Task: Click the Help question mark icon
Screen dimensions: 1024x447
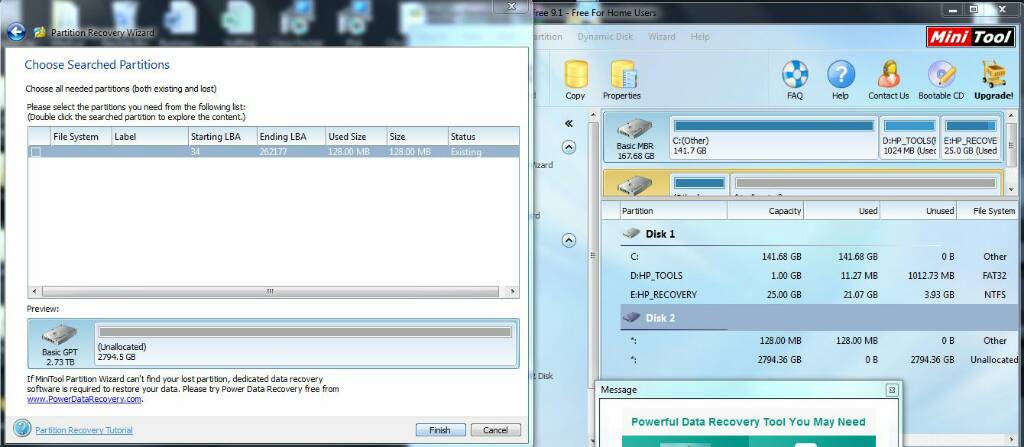Action: pos(840,80)
